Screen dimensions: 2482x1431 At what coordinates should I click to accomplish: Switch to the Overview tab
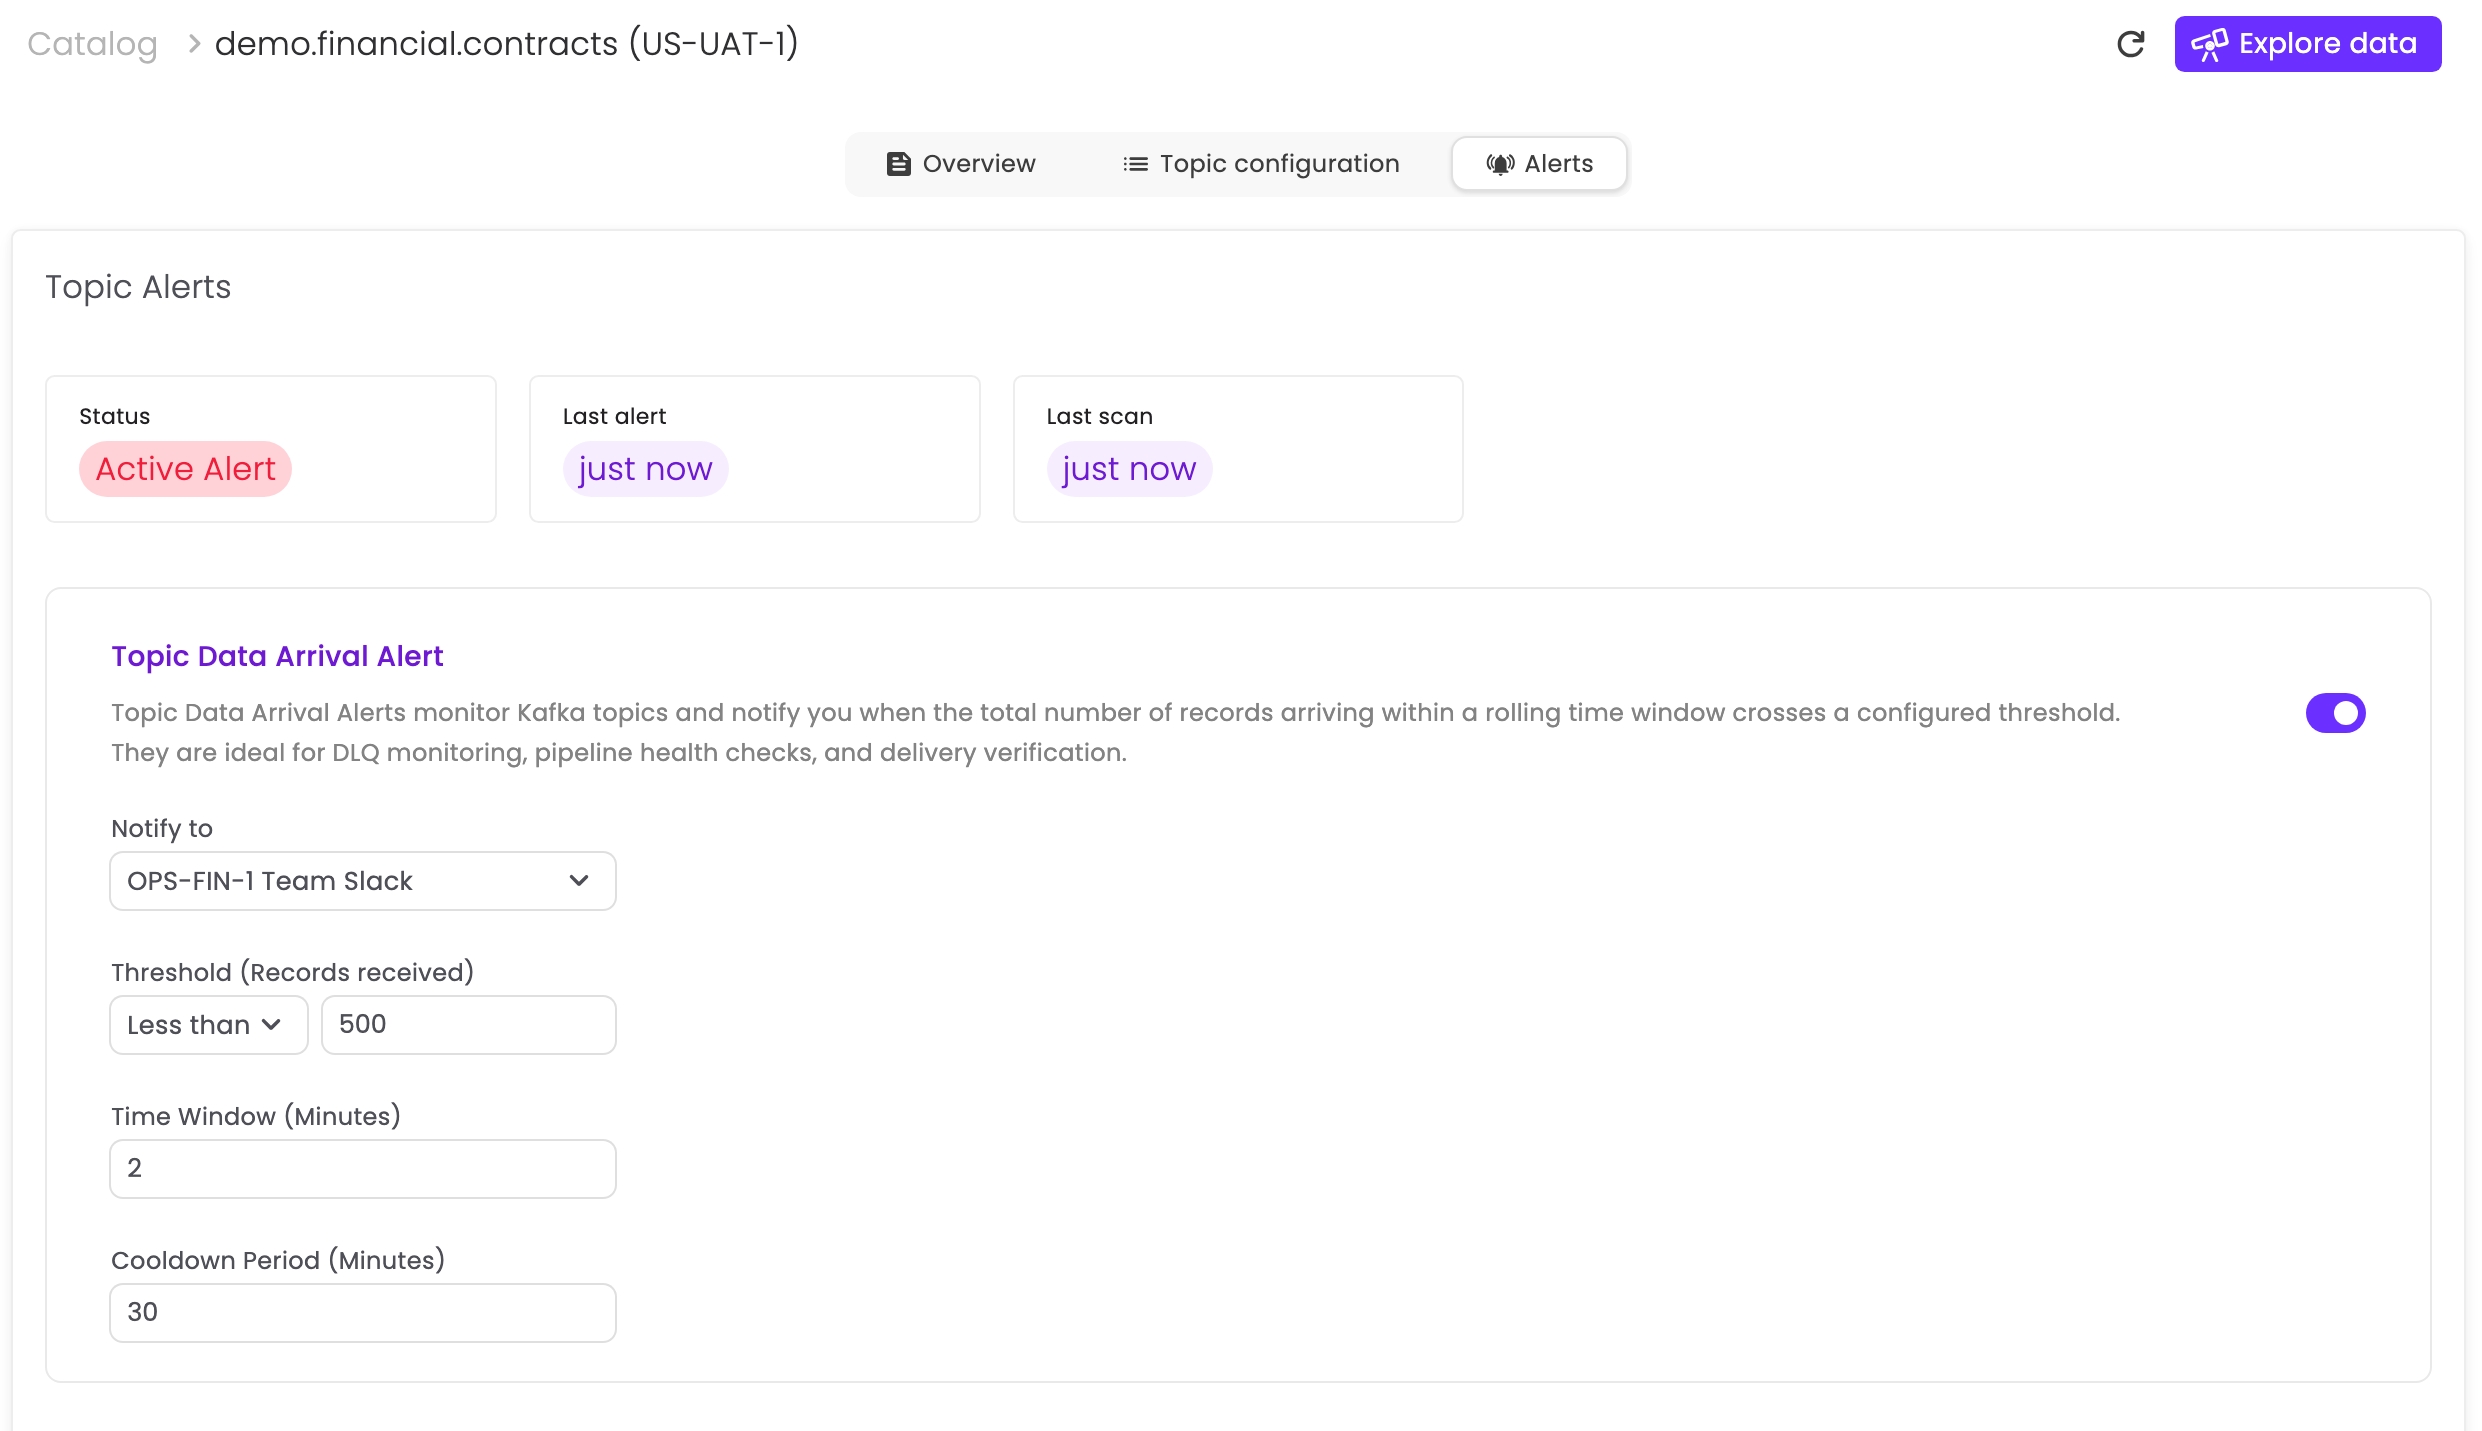click(961, 164)
